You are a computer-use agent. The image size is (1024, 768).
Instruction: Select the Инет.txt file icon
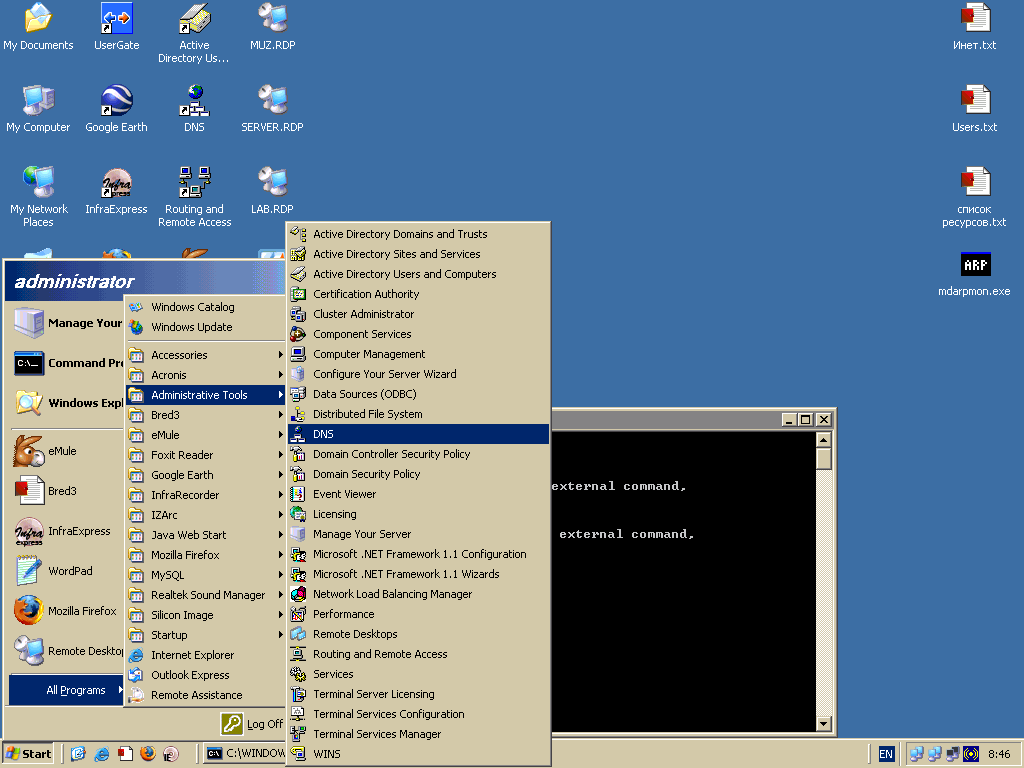pyautogui.click(x=974, y=27)
